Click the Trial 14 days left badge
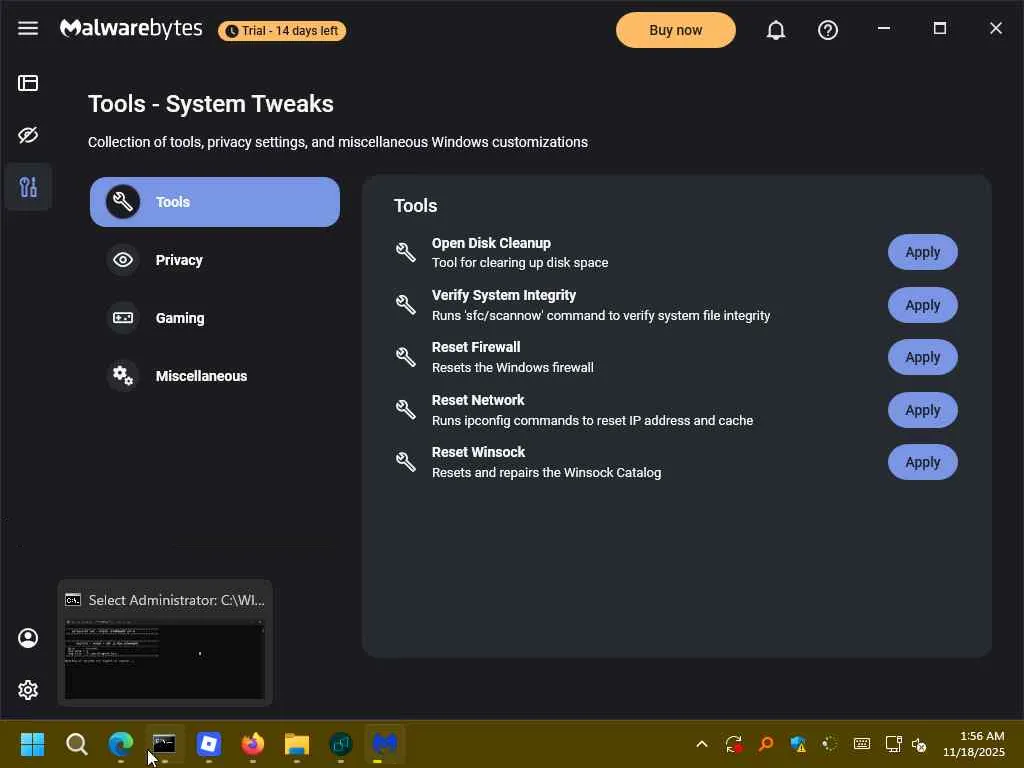 282,31
